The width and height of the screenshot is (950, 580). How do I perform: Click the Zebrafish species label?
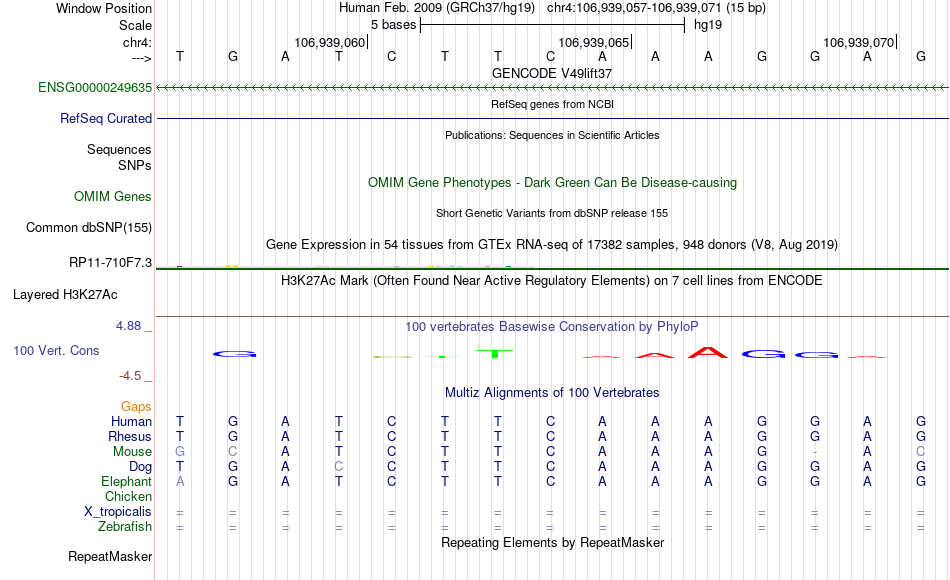click(125, 527)
